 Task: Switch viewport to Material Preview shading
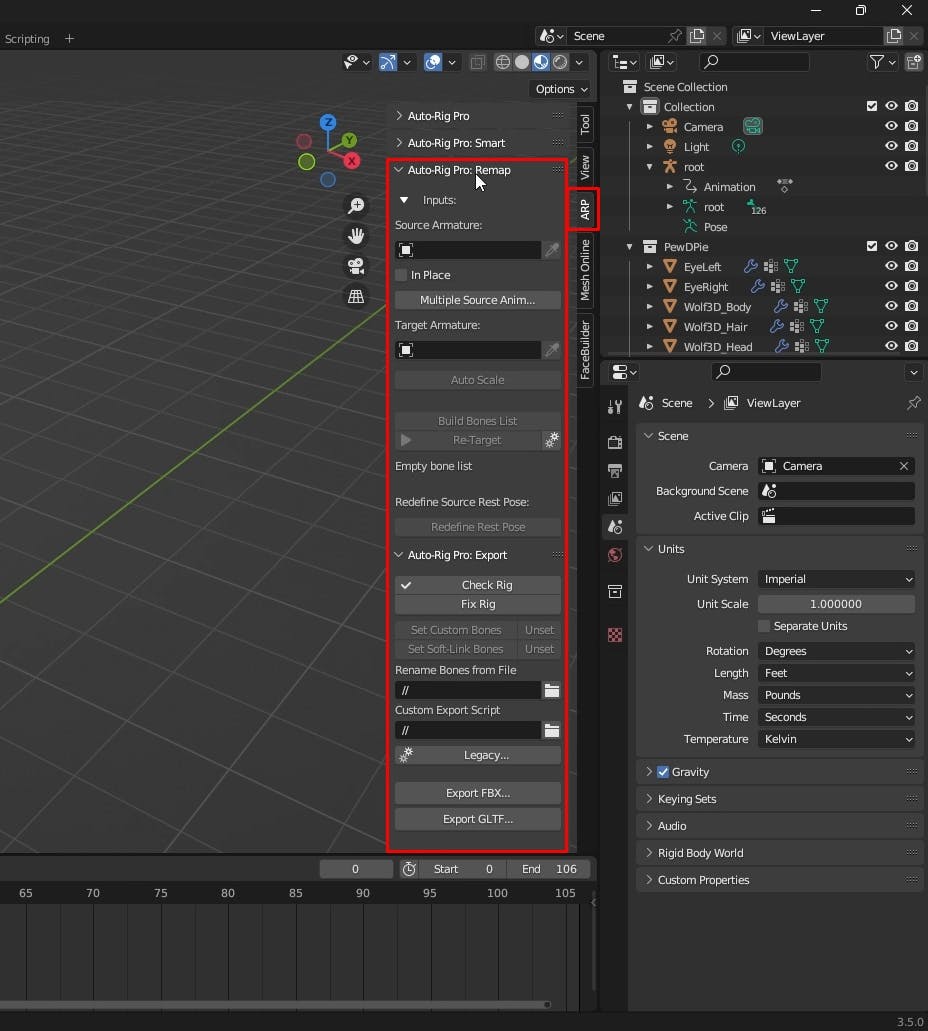[540, 62]
